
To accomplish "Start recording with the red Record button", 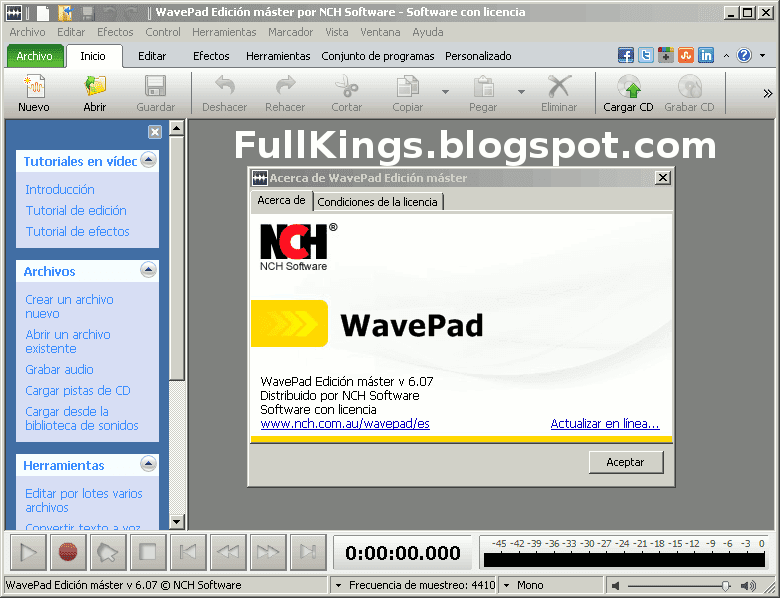I will 68,552.
